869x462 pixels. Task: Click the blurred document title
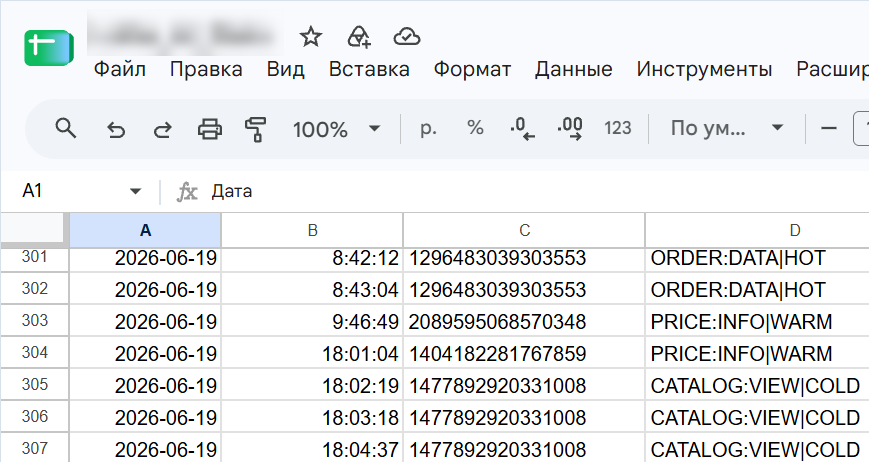coord(185,35)
